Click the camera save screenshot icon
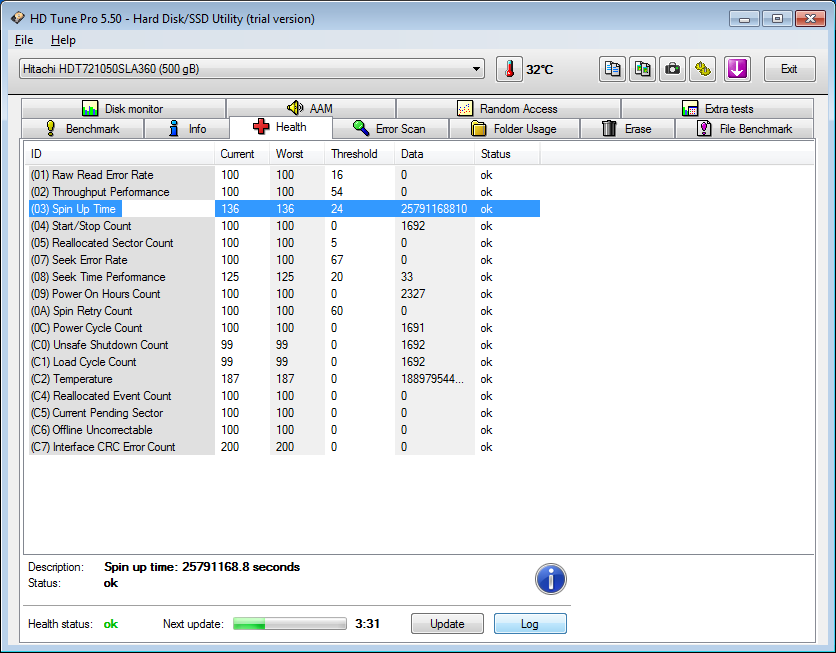Screen dimensions: 836x653 (673, 69)
